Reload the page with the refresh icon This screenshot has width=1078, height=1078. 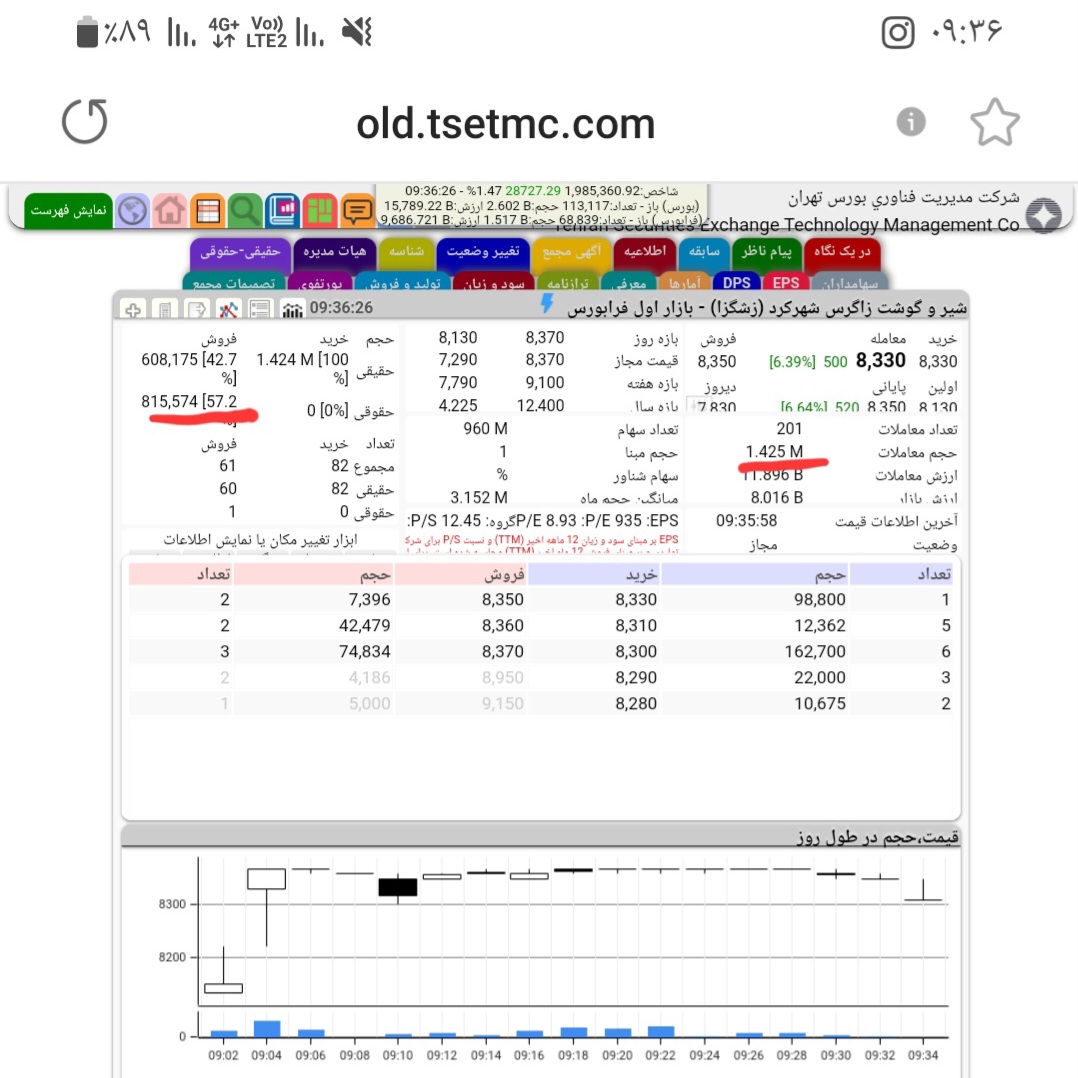pyautogui.click(x=85, y=122)
